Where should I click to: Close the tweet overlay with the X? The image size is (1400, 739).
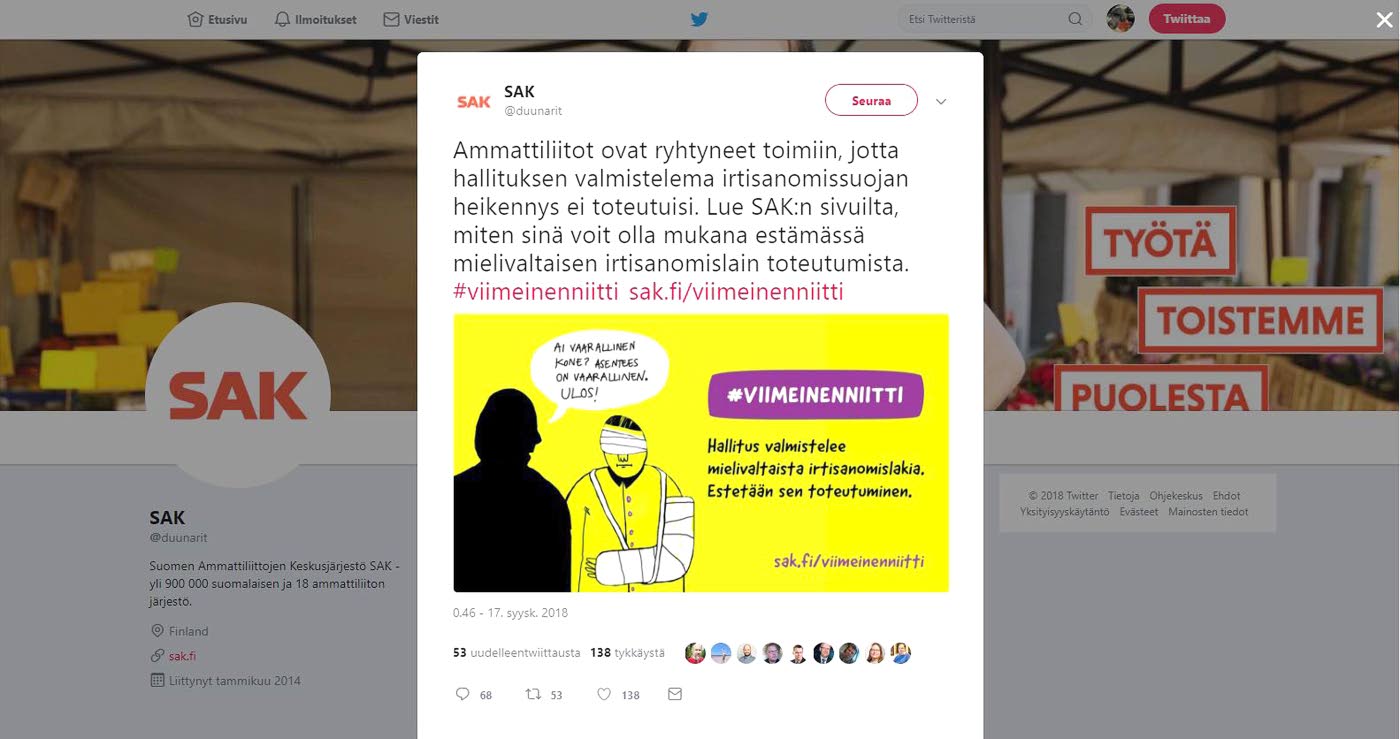coord(1384,20)
